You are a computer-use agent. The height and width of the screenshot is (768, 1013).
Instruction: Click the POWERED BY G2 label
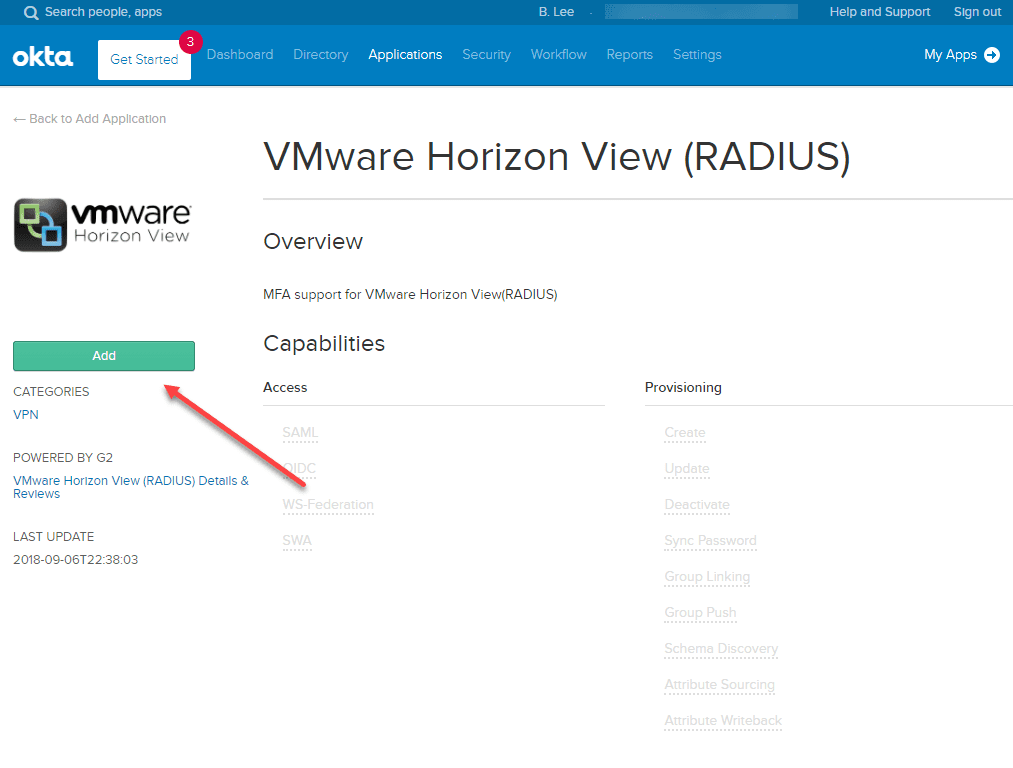tap(63, 458)
